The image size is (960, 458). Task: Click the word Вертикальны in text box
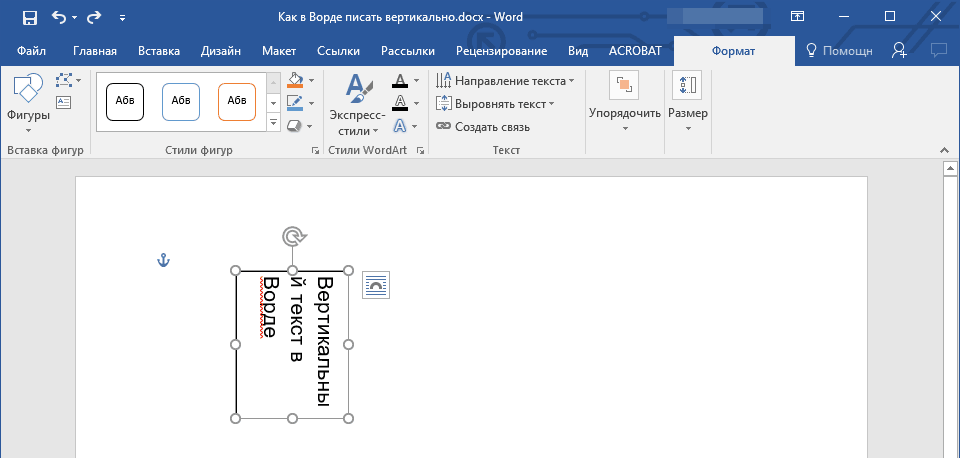point(323,342)
